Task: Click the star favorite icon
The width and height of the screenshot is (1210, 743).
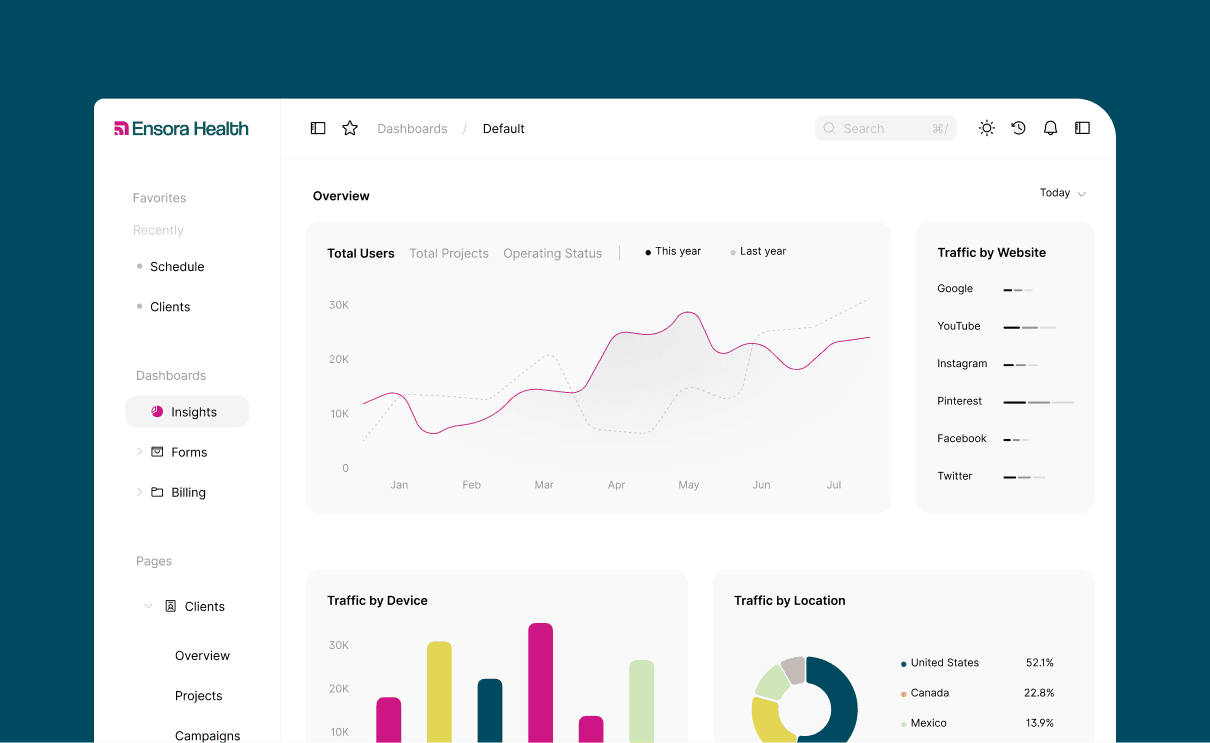Action: tap(350, 128)
